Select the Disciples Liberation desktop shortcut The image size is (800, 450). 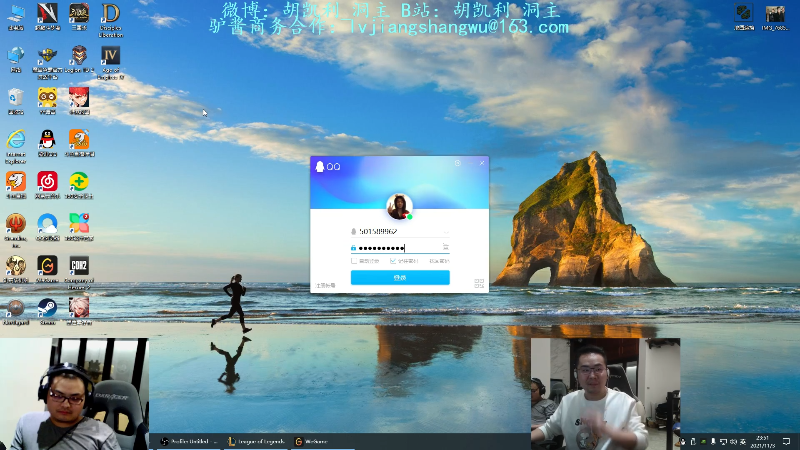pyautogui.click(x=111, y=20)
